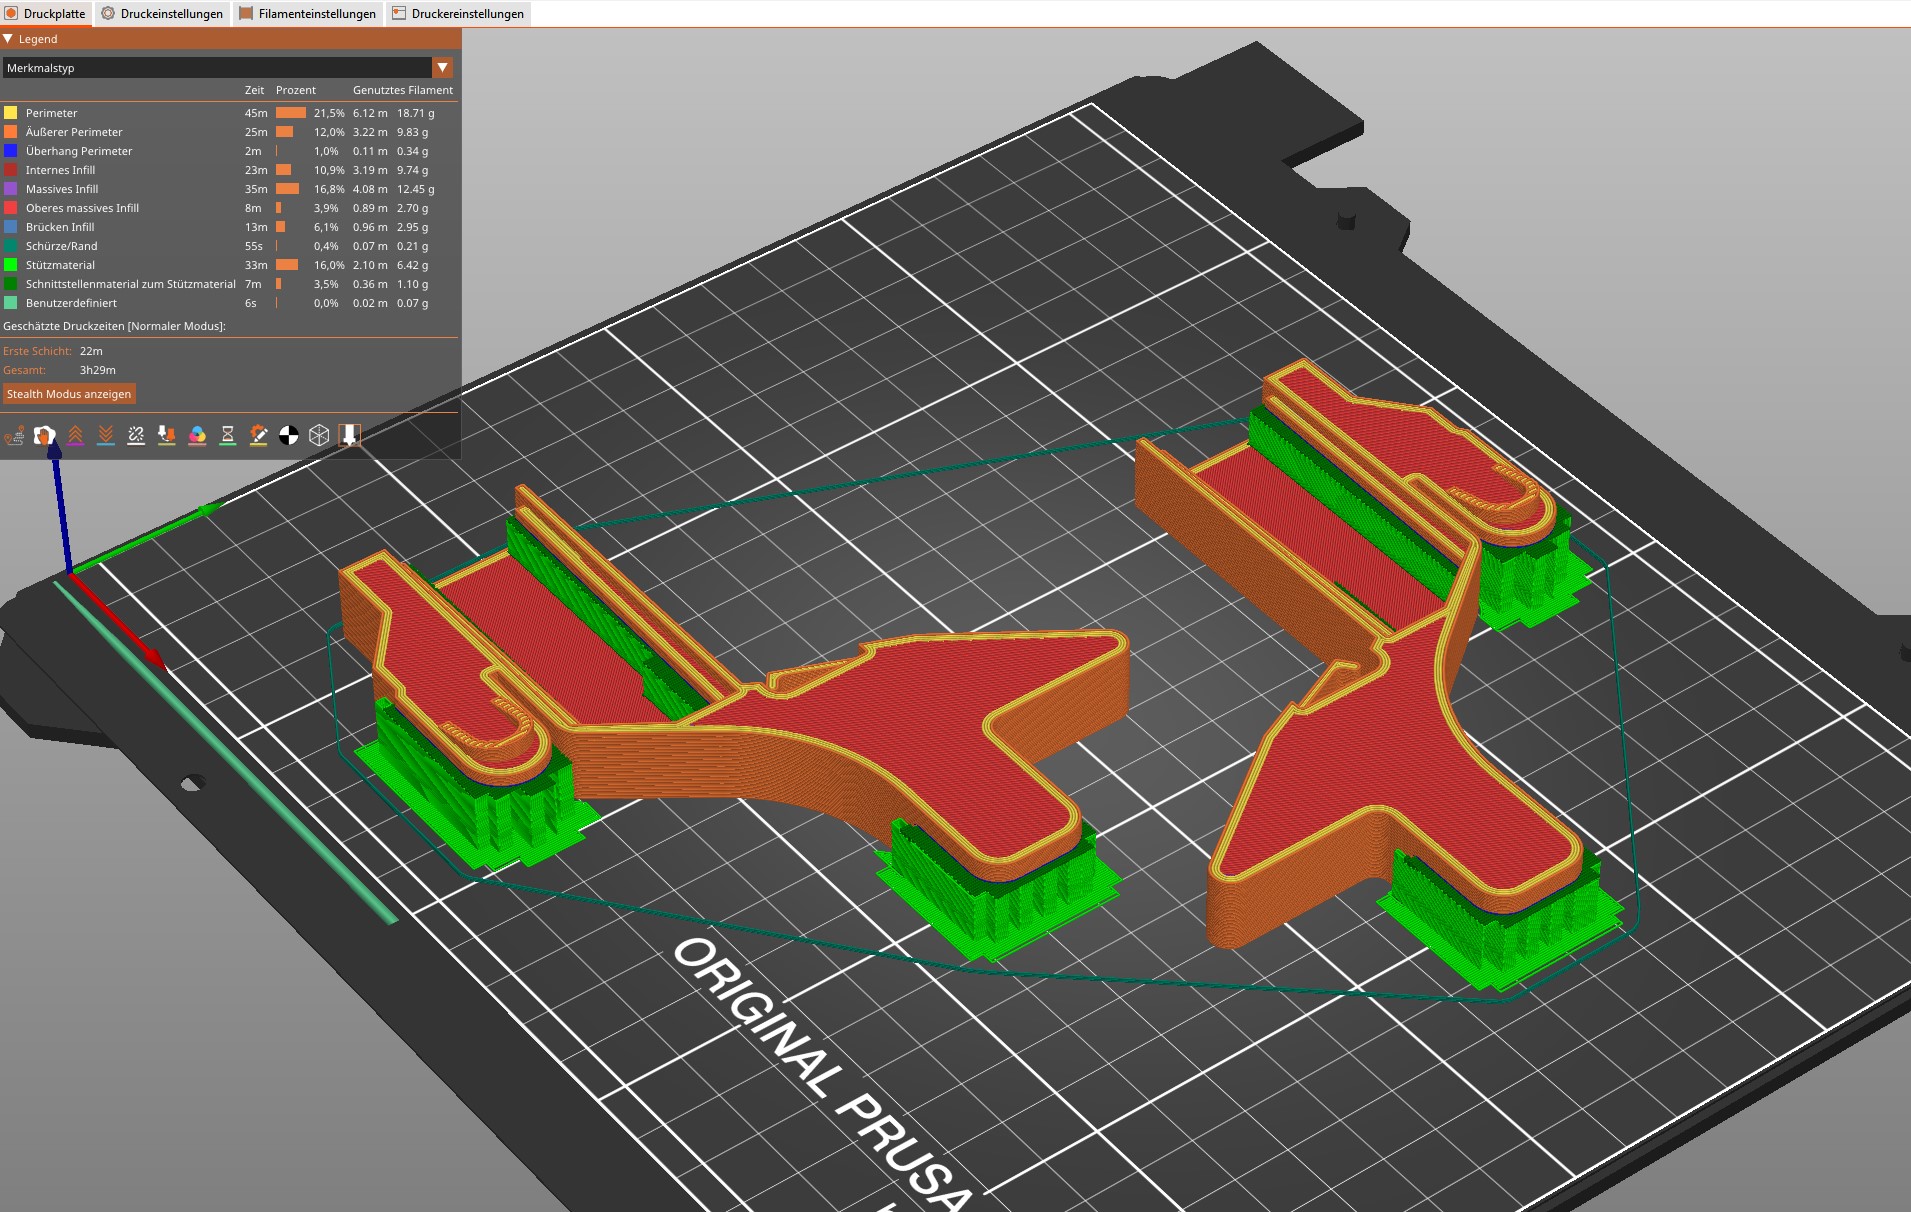This screenshot has height=1212, width=1911.
Task: Click the Erste Schicht time 22m
Action: (91, 351)
